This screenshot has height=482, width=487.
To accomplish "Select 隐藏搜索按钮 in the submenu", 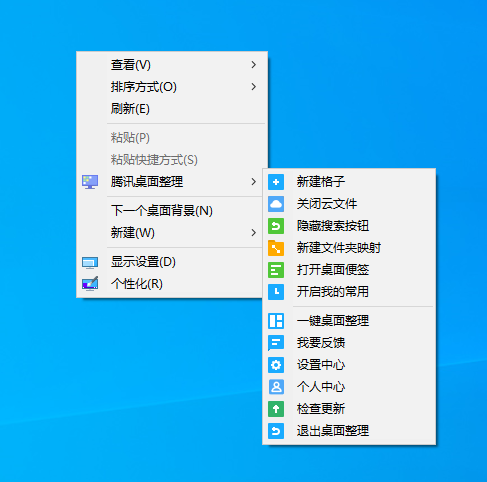I will coord(349,226).
